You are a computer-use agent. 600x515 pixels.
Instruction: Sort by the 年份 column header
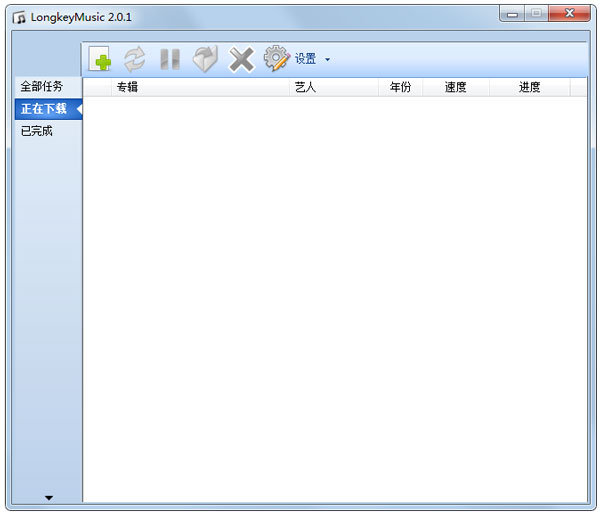[x=400, y=87]
